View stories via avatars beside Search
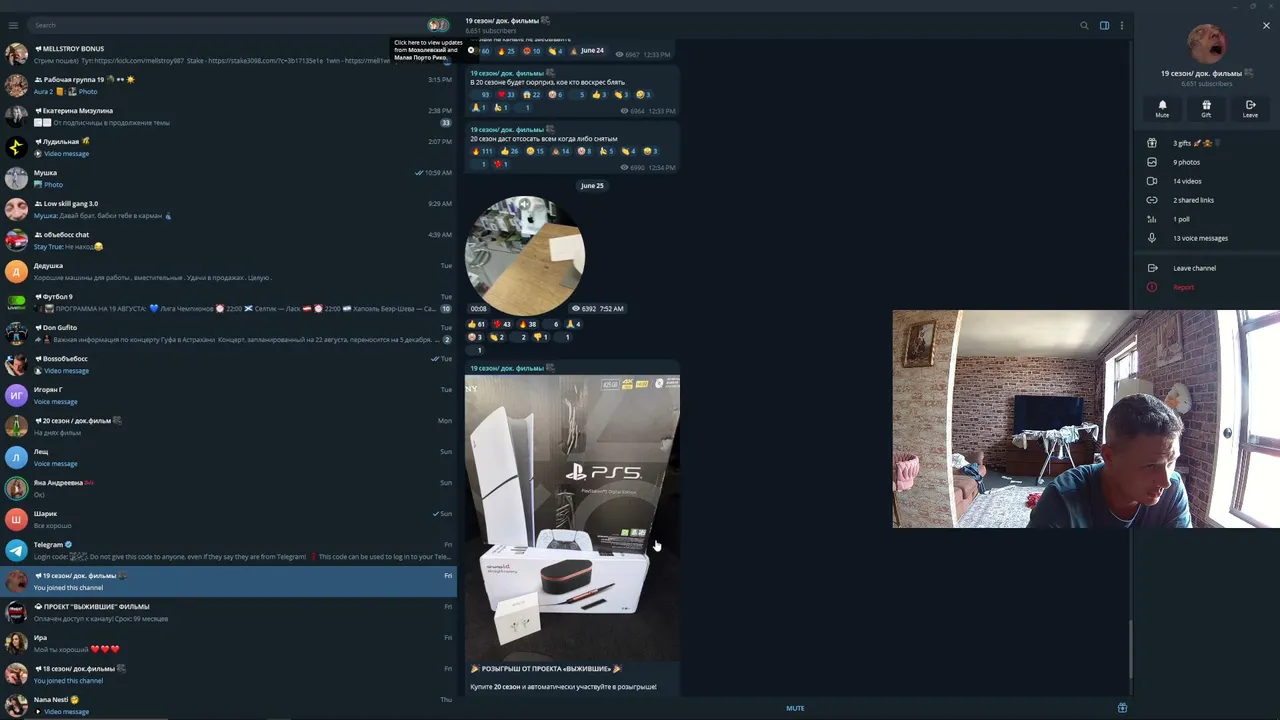This screenshot has width=1280, height=720. pyautogui.click(x=438, y=25)
